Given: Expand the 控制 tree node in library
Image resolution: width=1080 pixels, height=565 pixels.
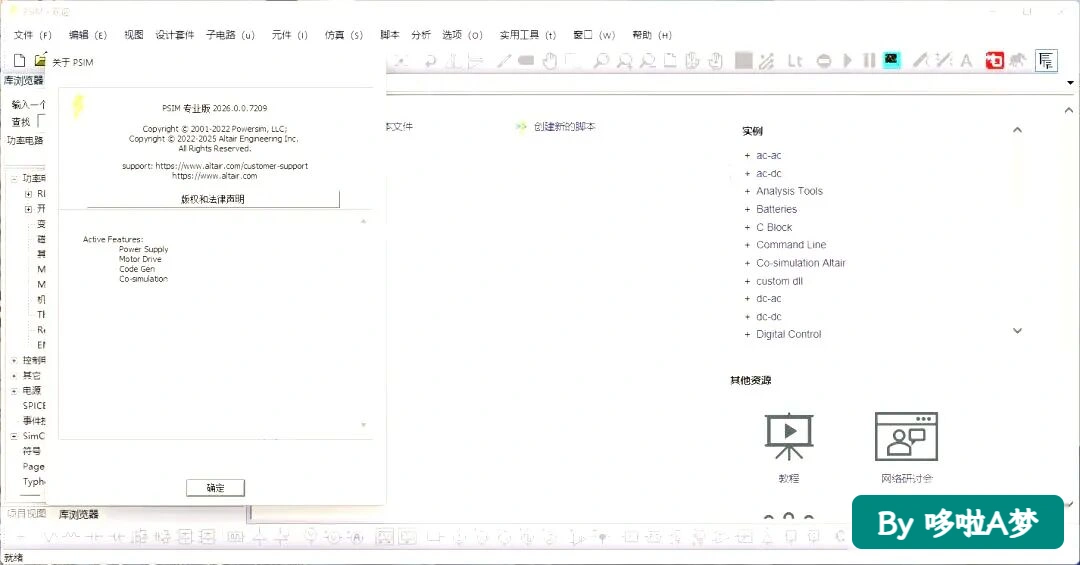Looking at the screenshot, I should click(x=14, y=360).
